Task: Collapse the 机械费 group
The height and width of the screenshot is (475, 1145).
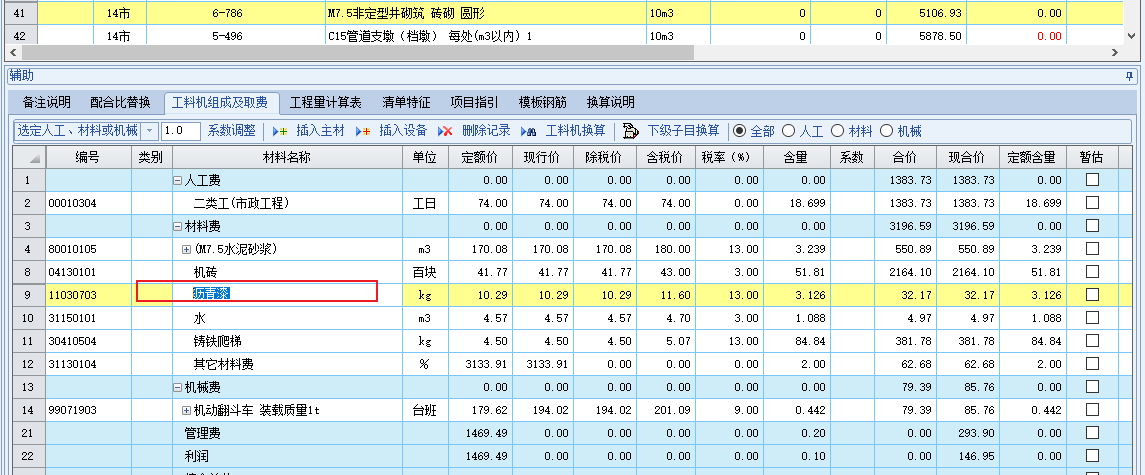Action: 177,387
